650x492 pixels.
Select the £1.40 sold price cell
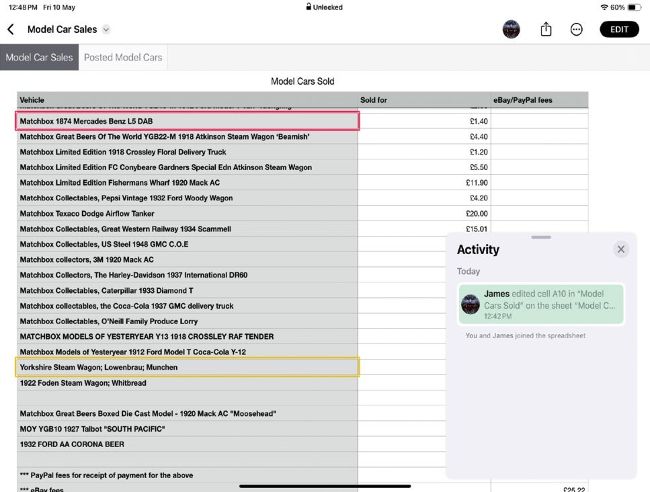(424, 121)
